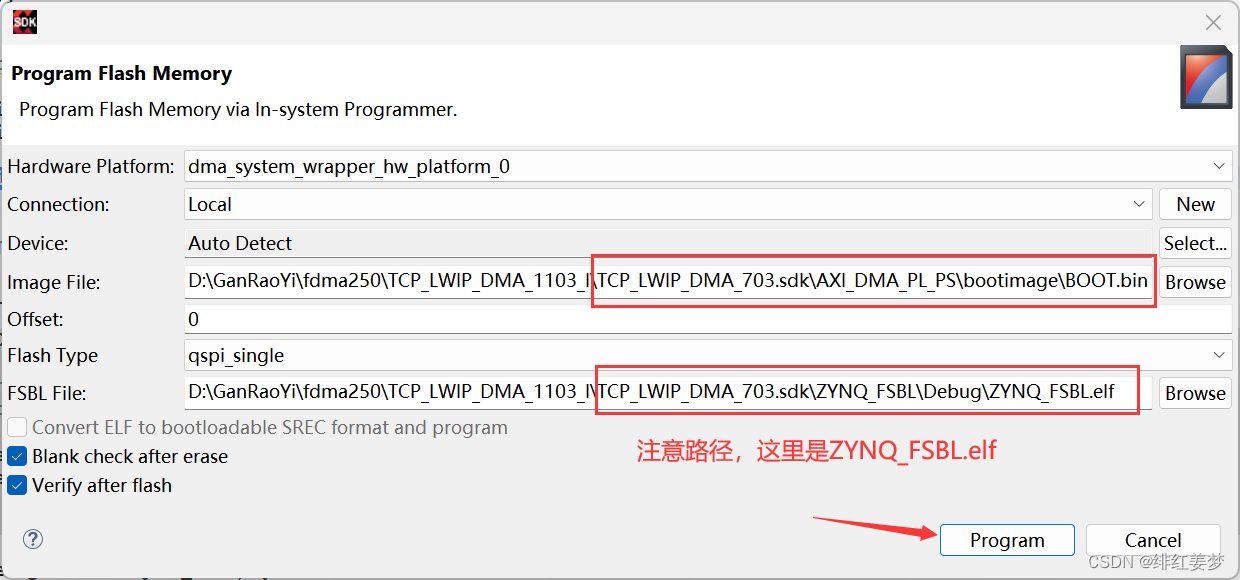
Task: Open device chooser with Select button
Action: tap(1195, 243)
